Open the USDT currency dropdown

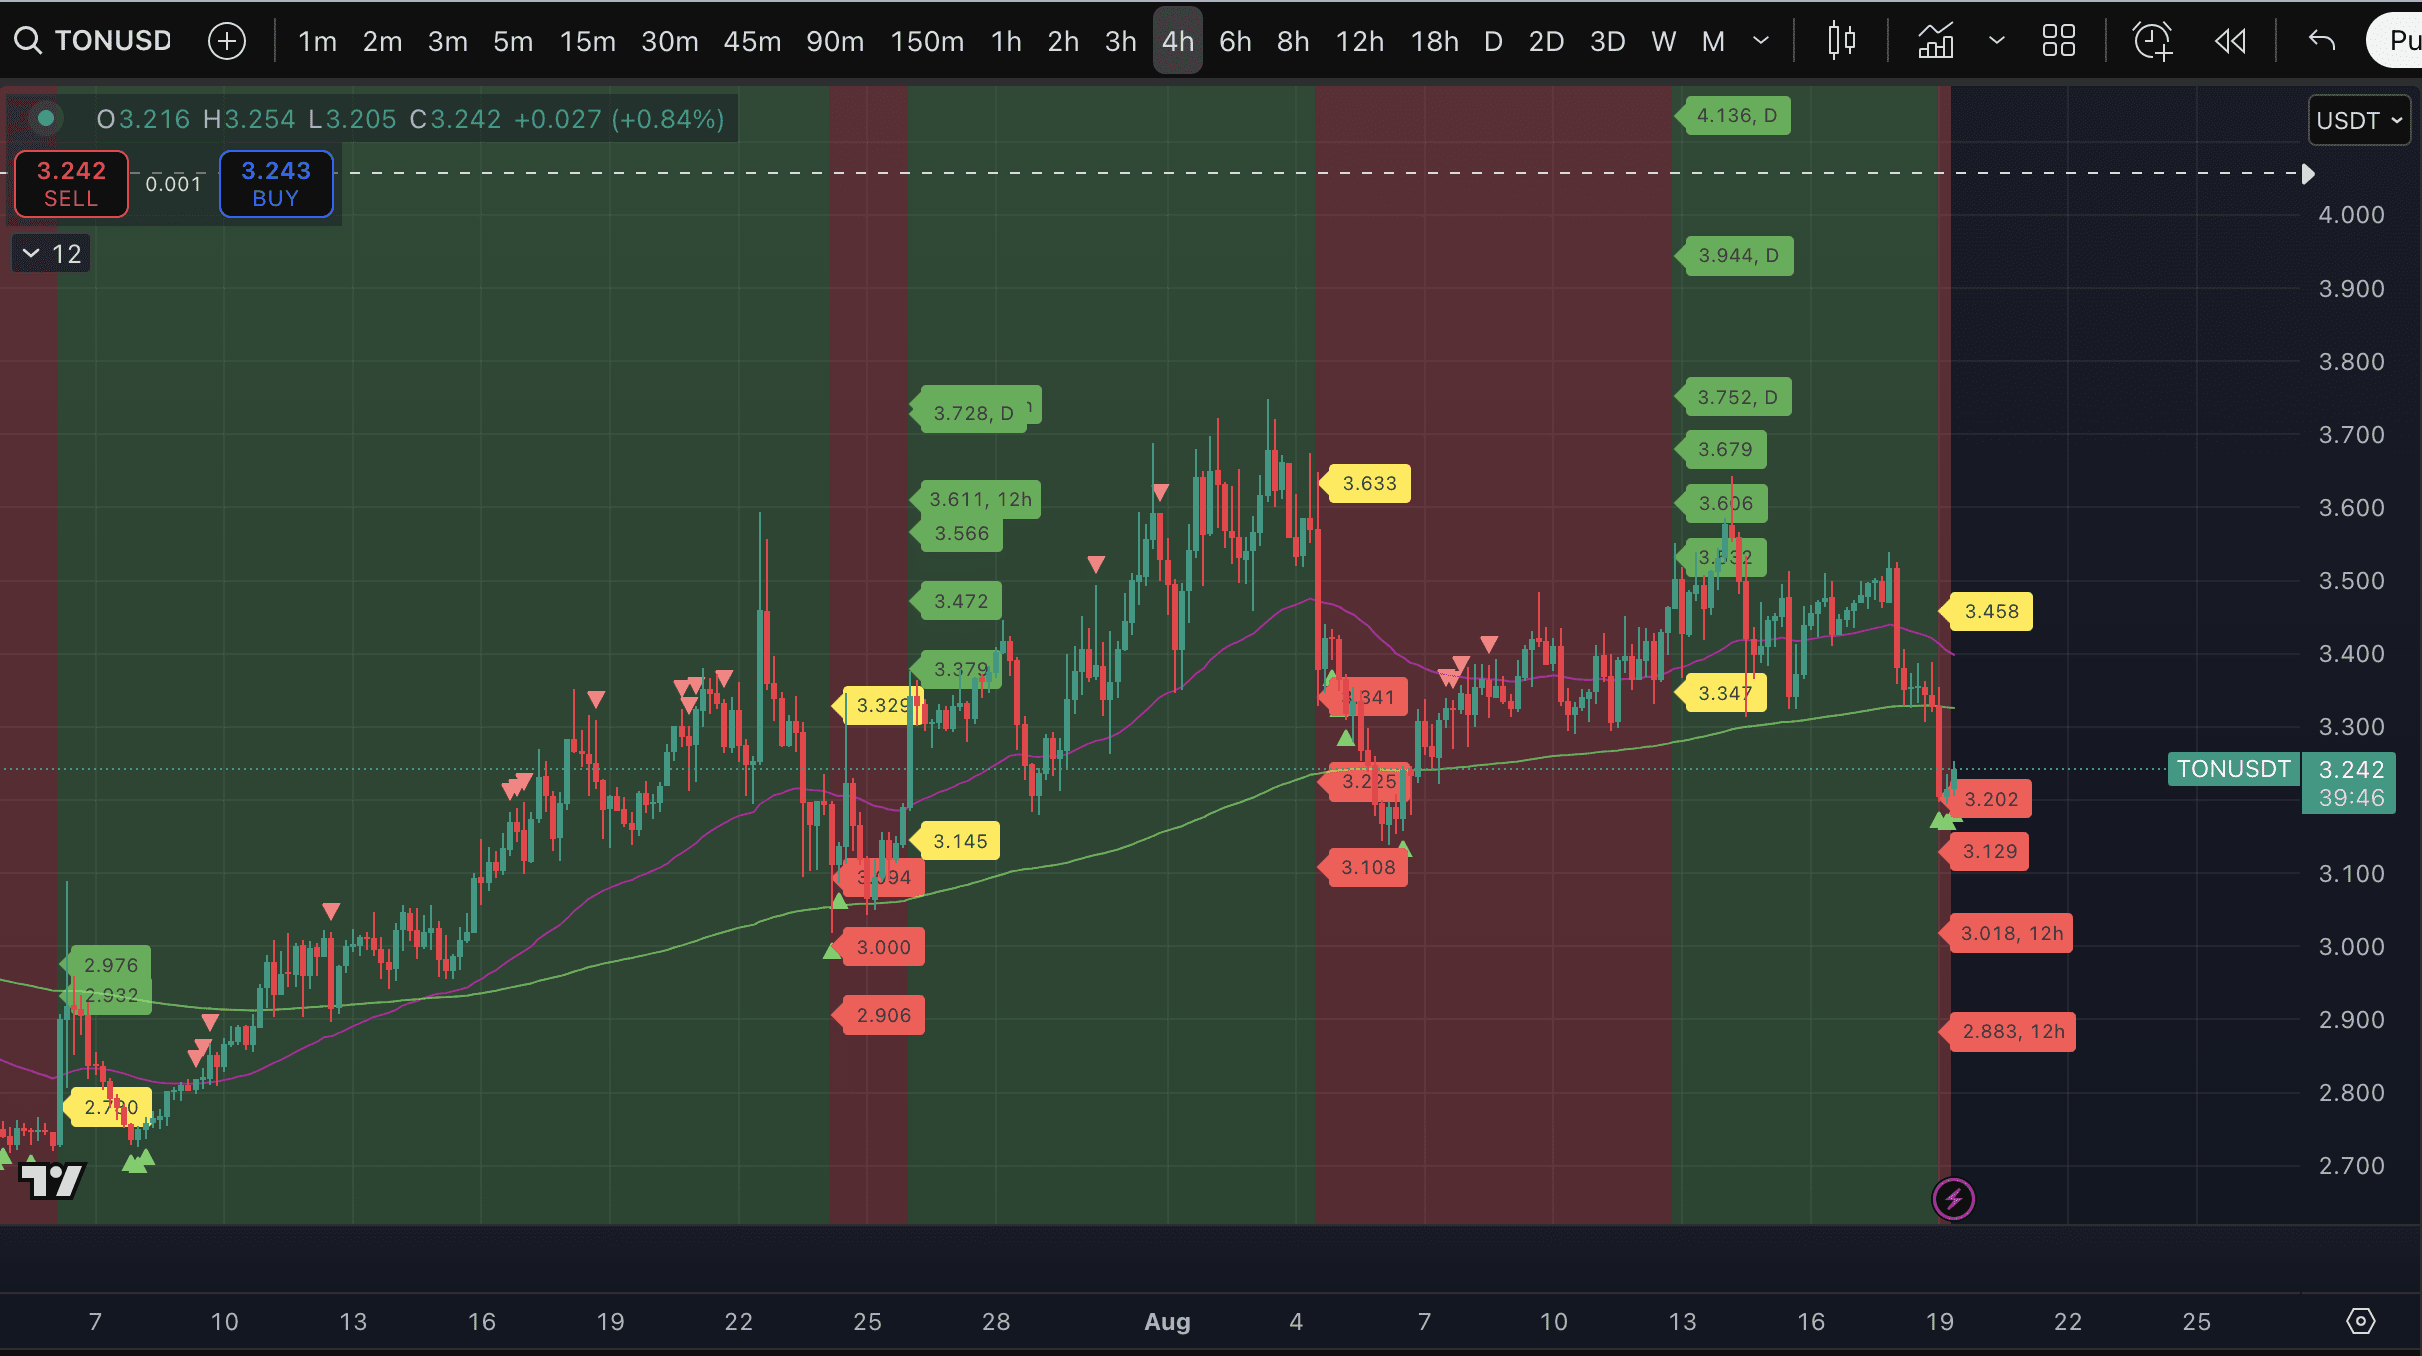[x=2359, y=120]
